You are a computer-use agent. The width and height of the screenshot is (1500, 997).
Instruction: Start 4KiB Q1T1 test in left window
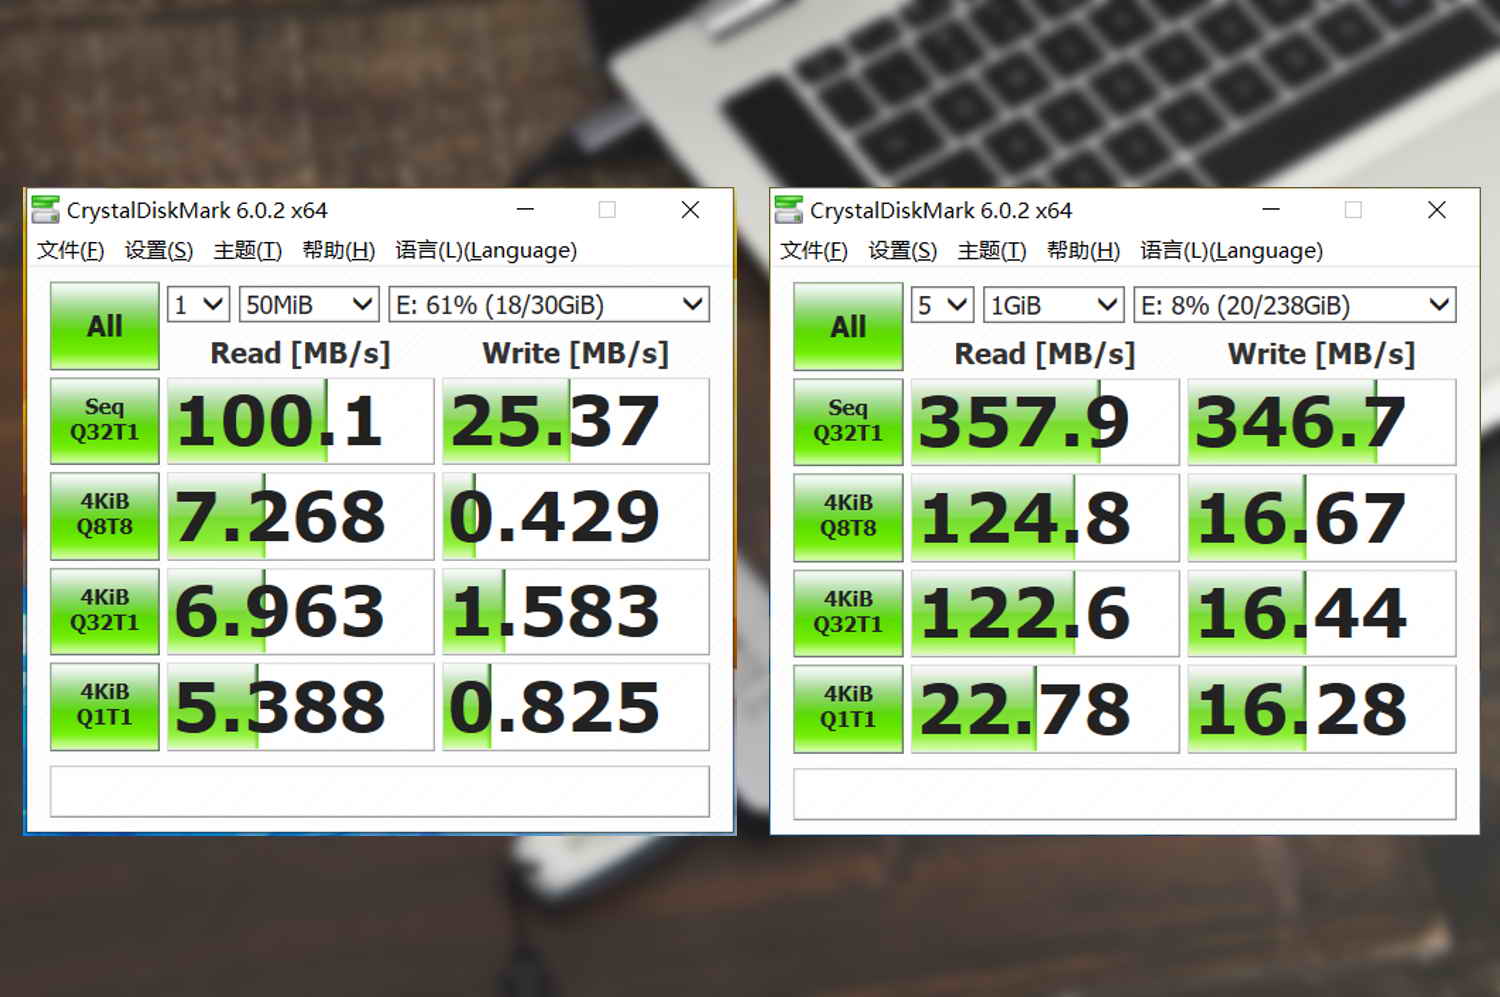[x=105, y=706]
